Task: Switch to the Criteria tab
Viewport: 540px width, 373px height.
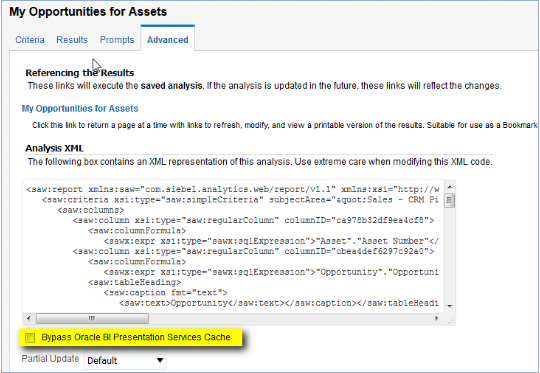Action: (x=30, y=40)
